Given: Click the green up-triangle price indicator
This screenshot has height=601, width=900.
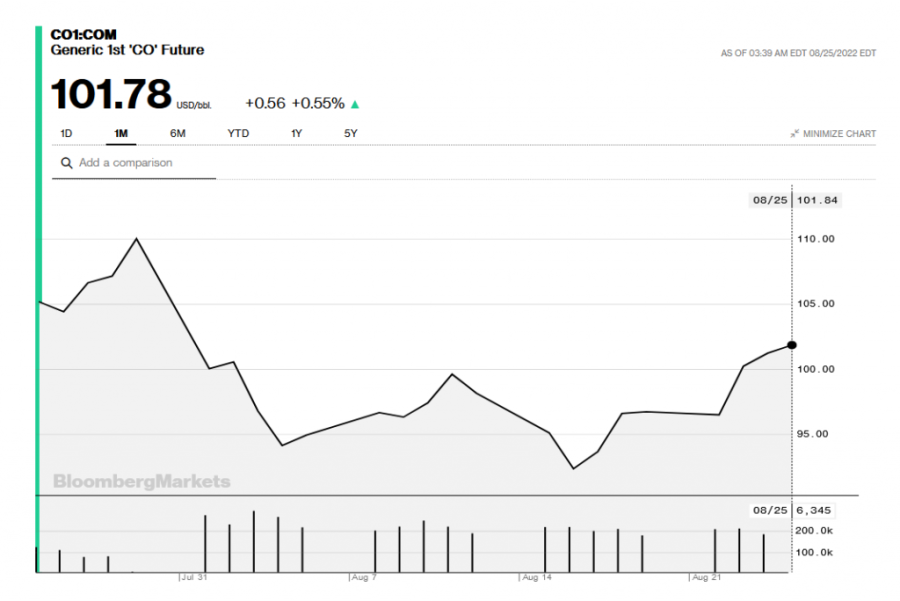Looking at the screenshot, I should point(355,104).
